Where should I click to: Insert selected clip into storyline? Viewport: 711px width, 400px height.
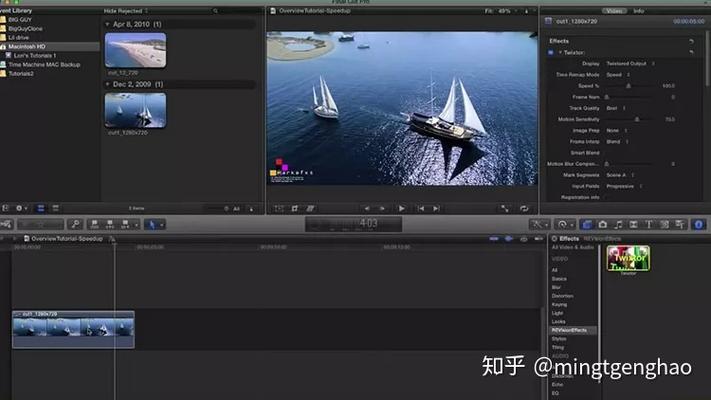coord(110,224)
